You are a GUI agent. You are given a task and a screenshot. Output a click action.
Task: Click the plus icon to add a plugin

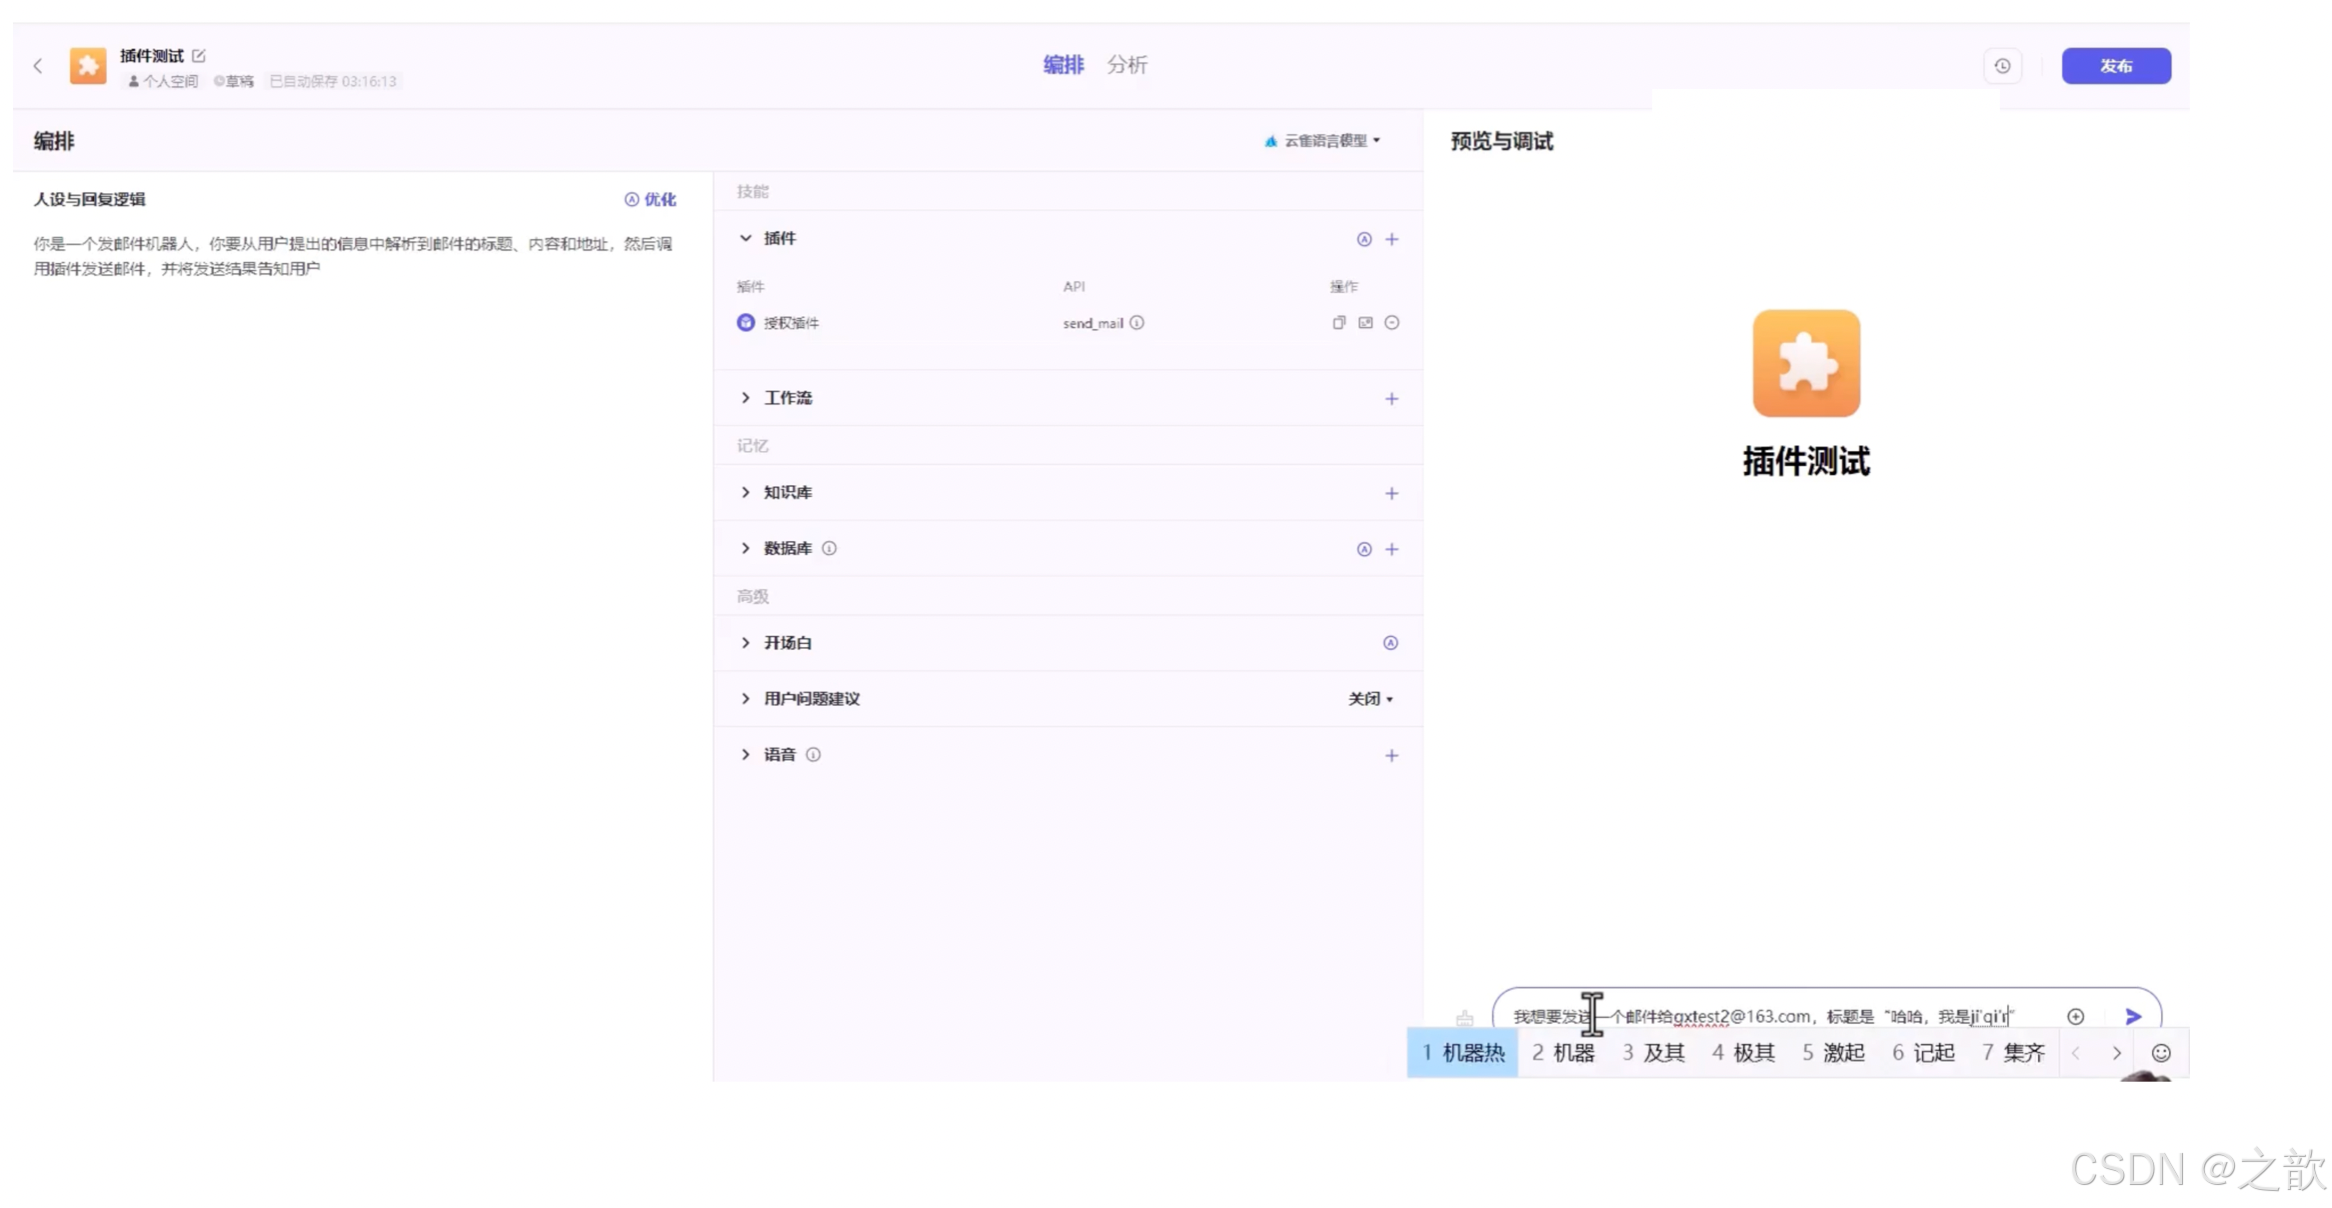point(1391,239)
